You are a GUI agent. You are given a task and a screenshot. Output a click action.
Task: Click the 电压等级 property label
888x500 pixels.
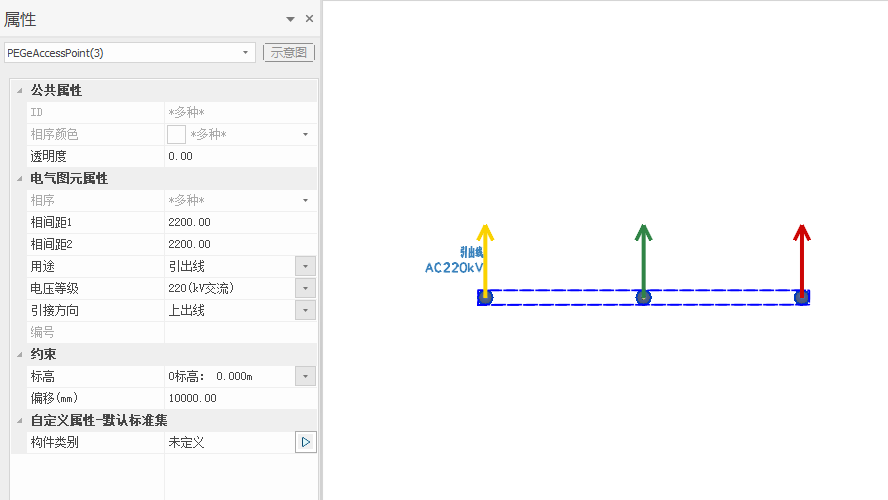point(54,288)
